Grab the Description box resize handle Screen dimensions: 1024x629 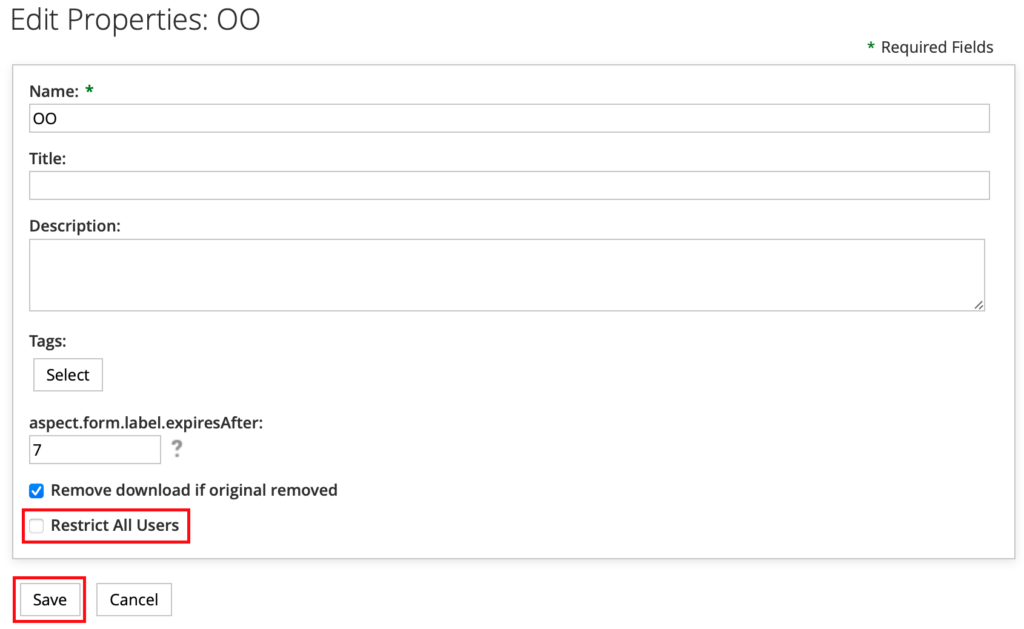978,304
